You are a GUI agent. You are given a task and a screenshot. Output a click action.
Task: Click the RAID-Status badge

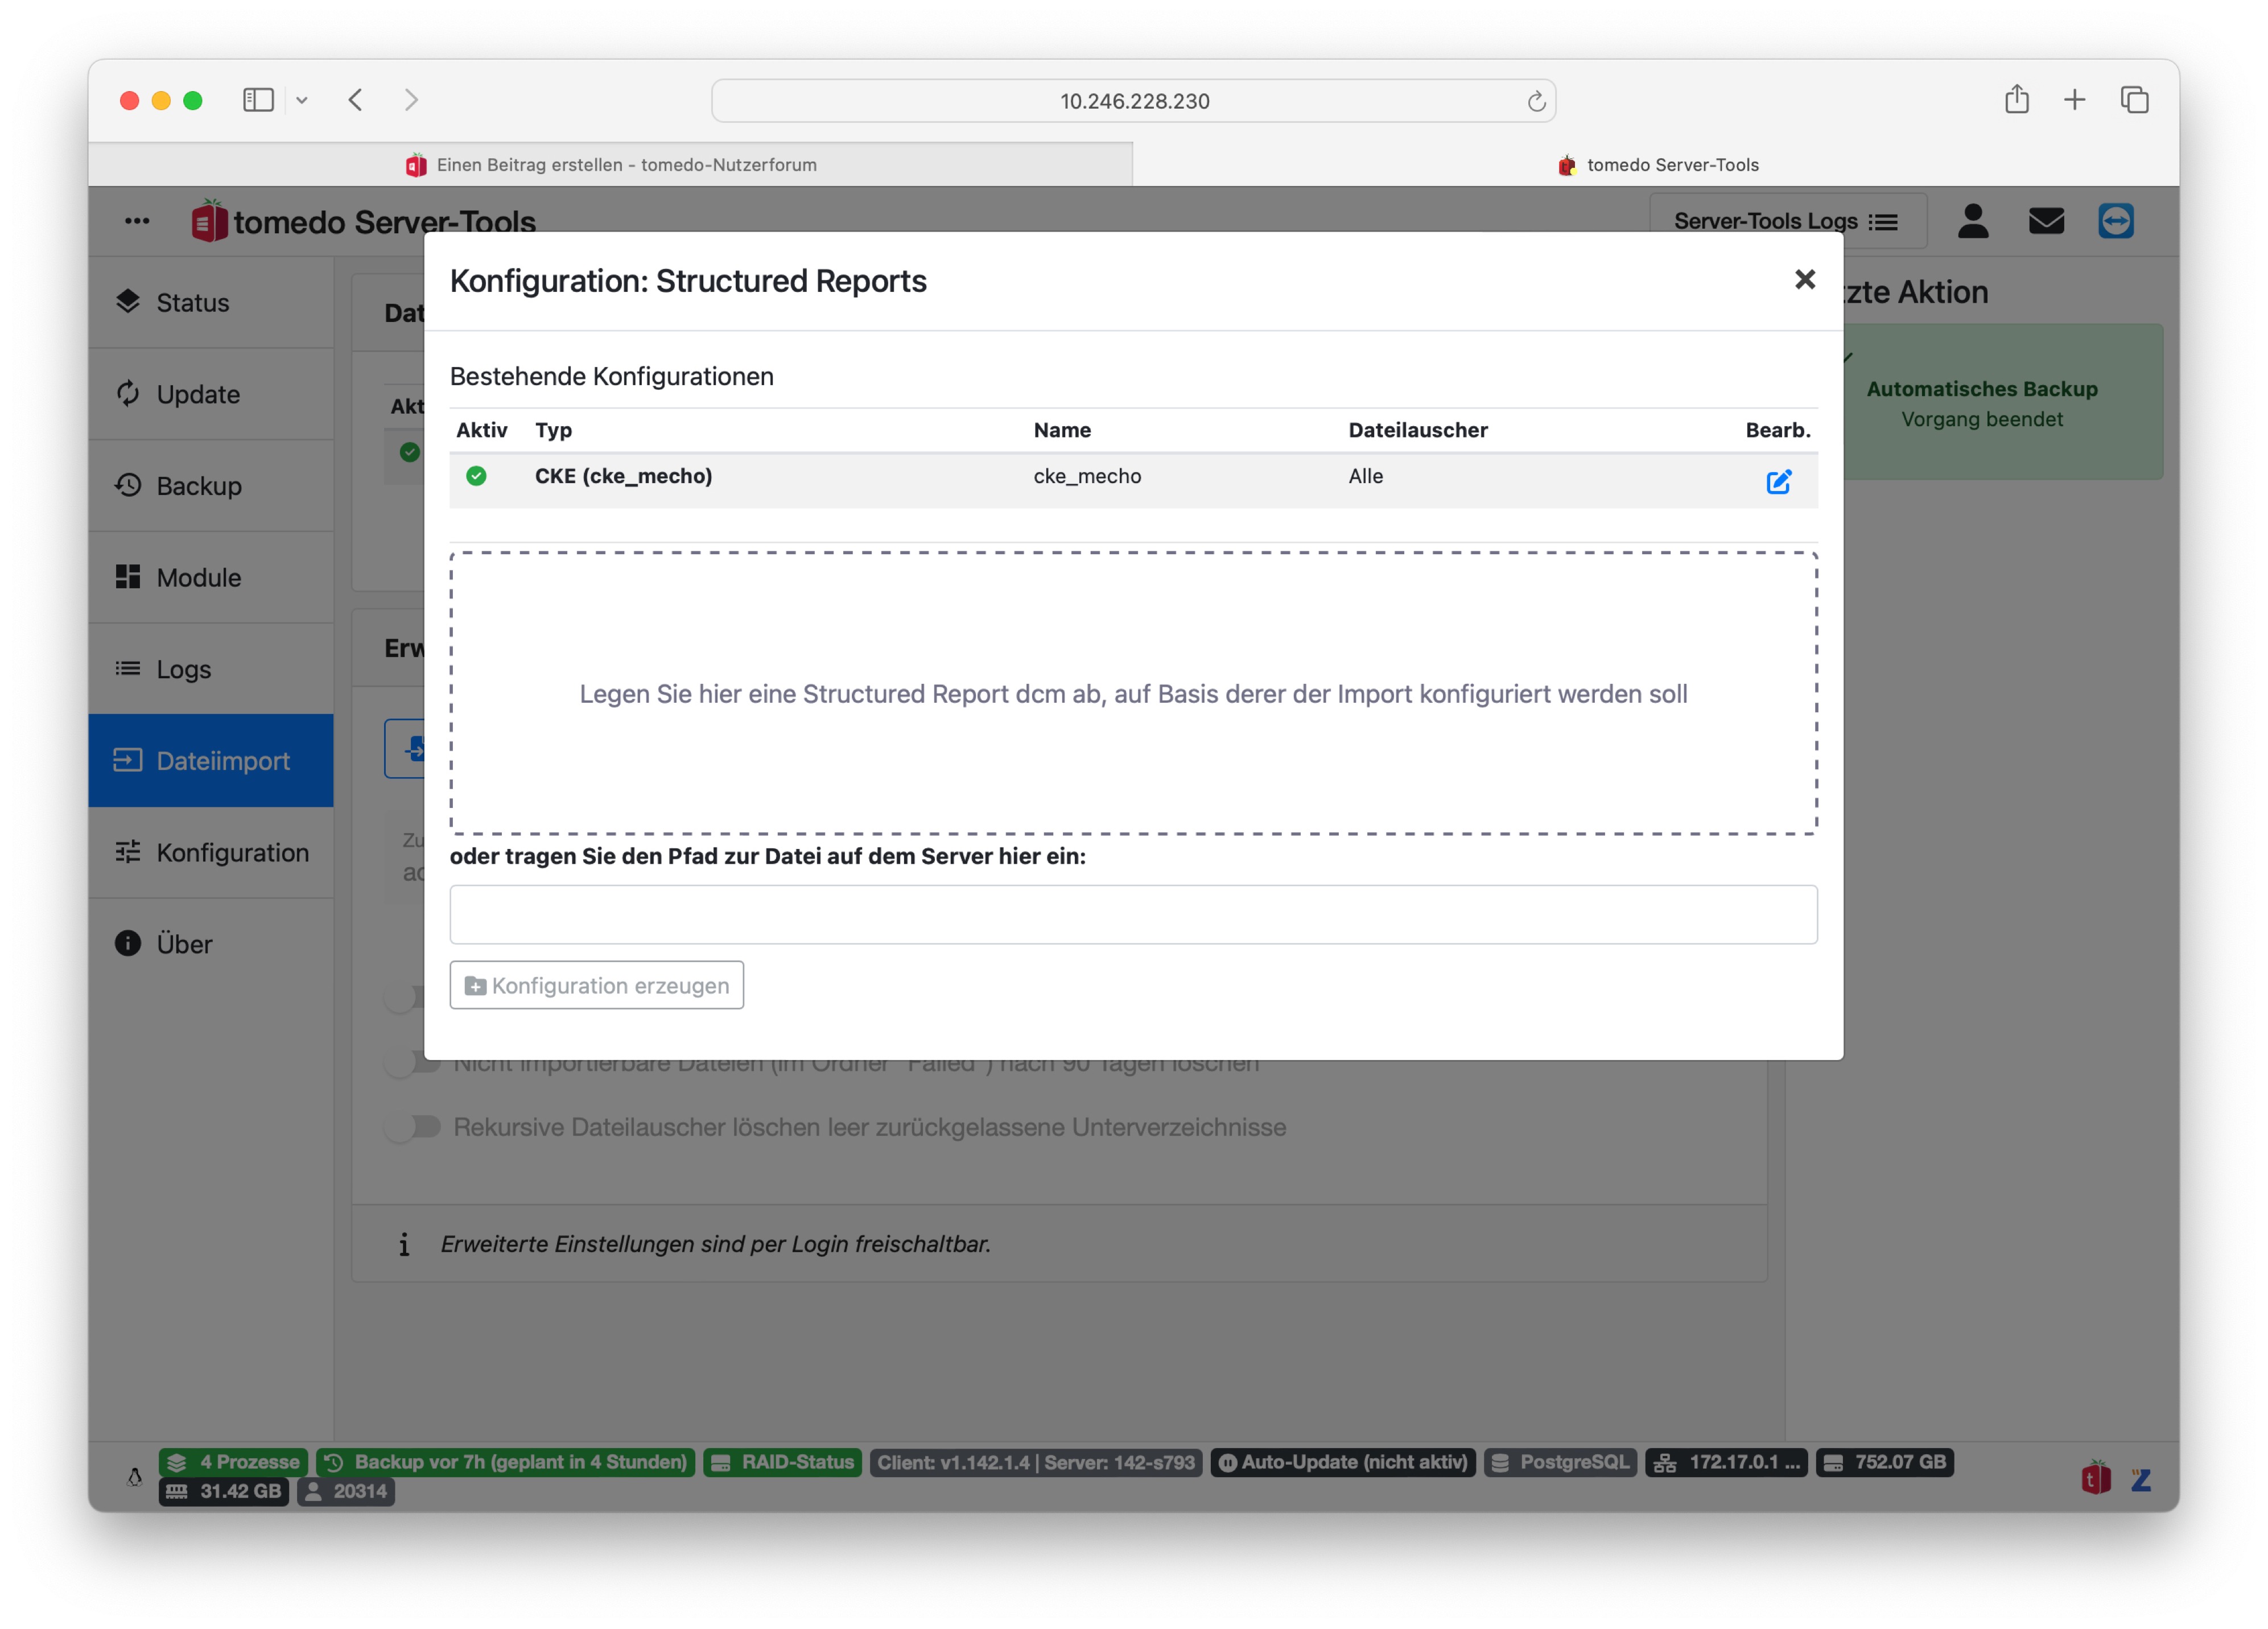point(782,1461)
